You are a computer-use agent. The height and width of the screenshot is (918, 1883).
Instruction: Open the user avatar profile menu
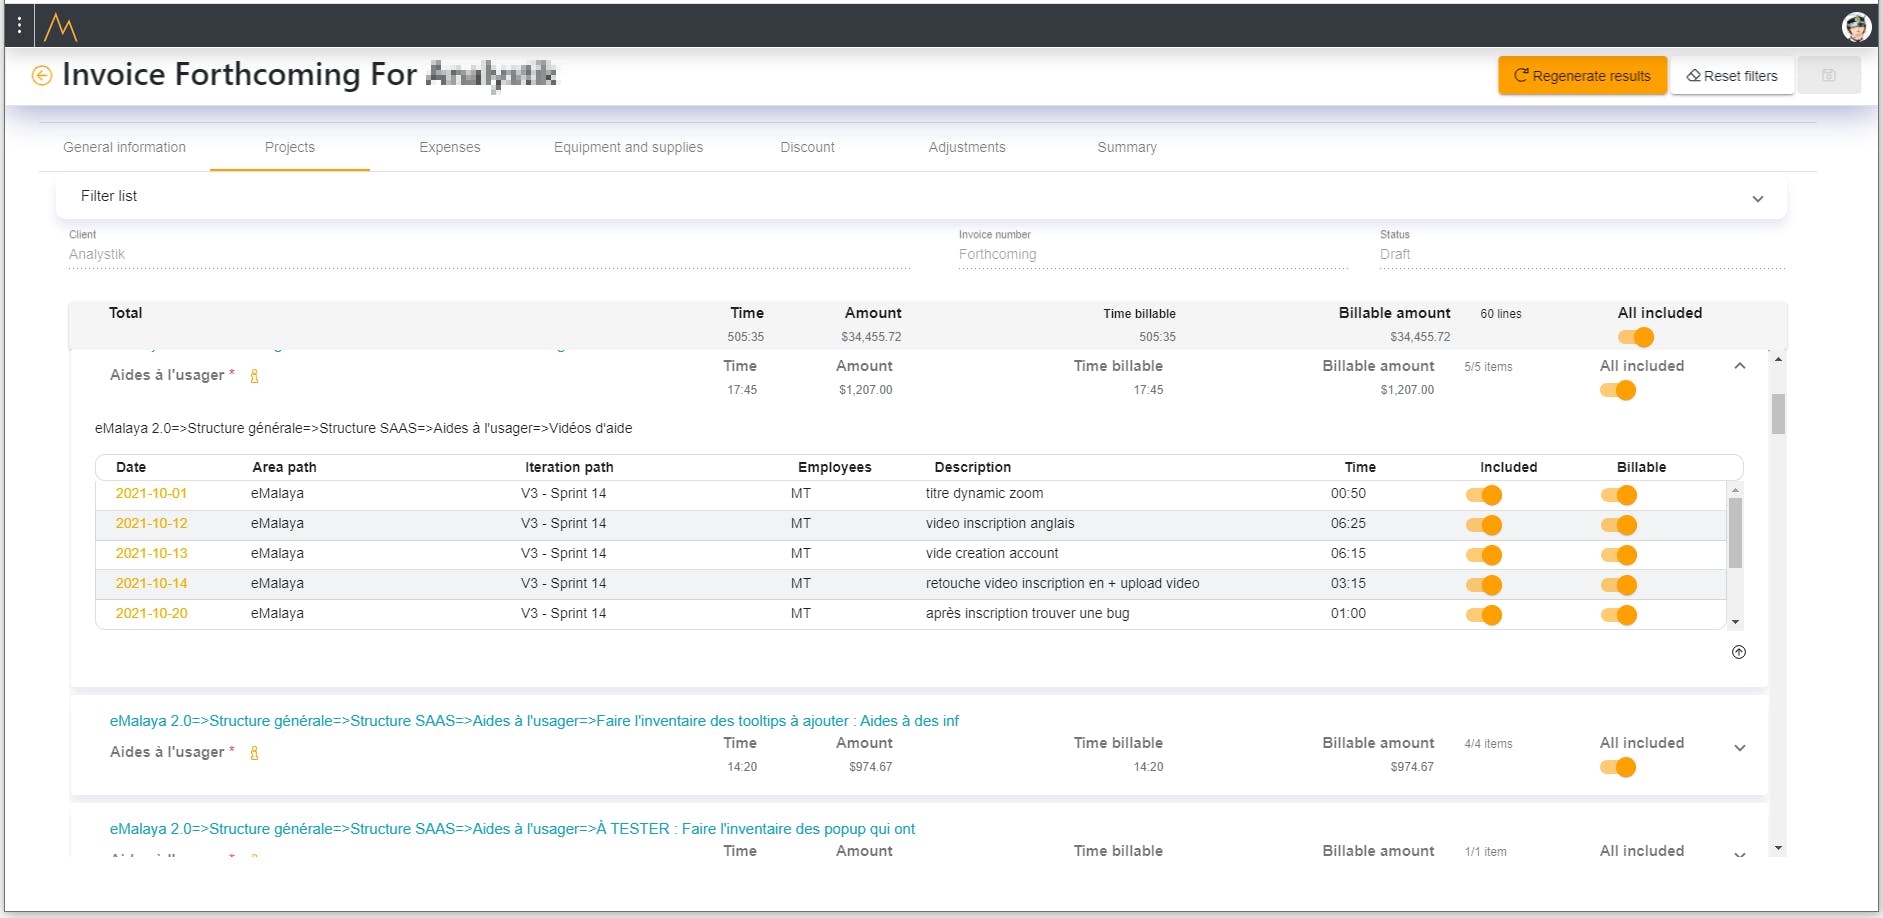[1856, 27]
